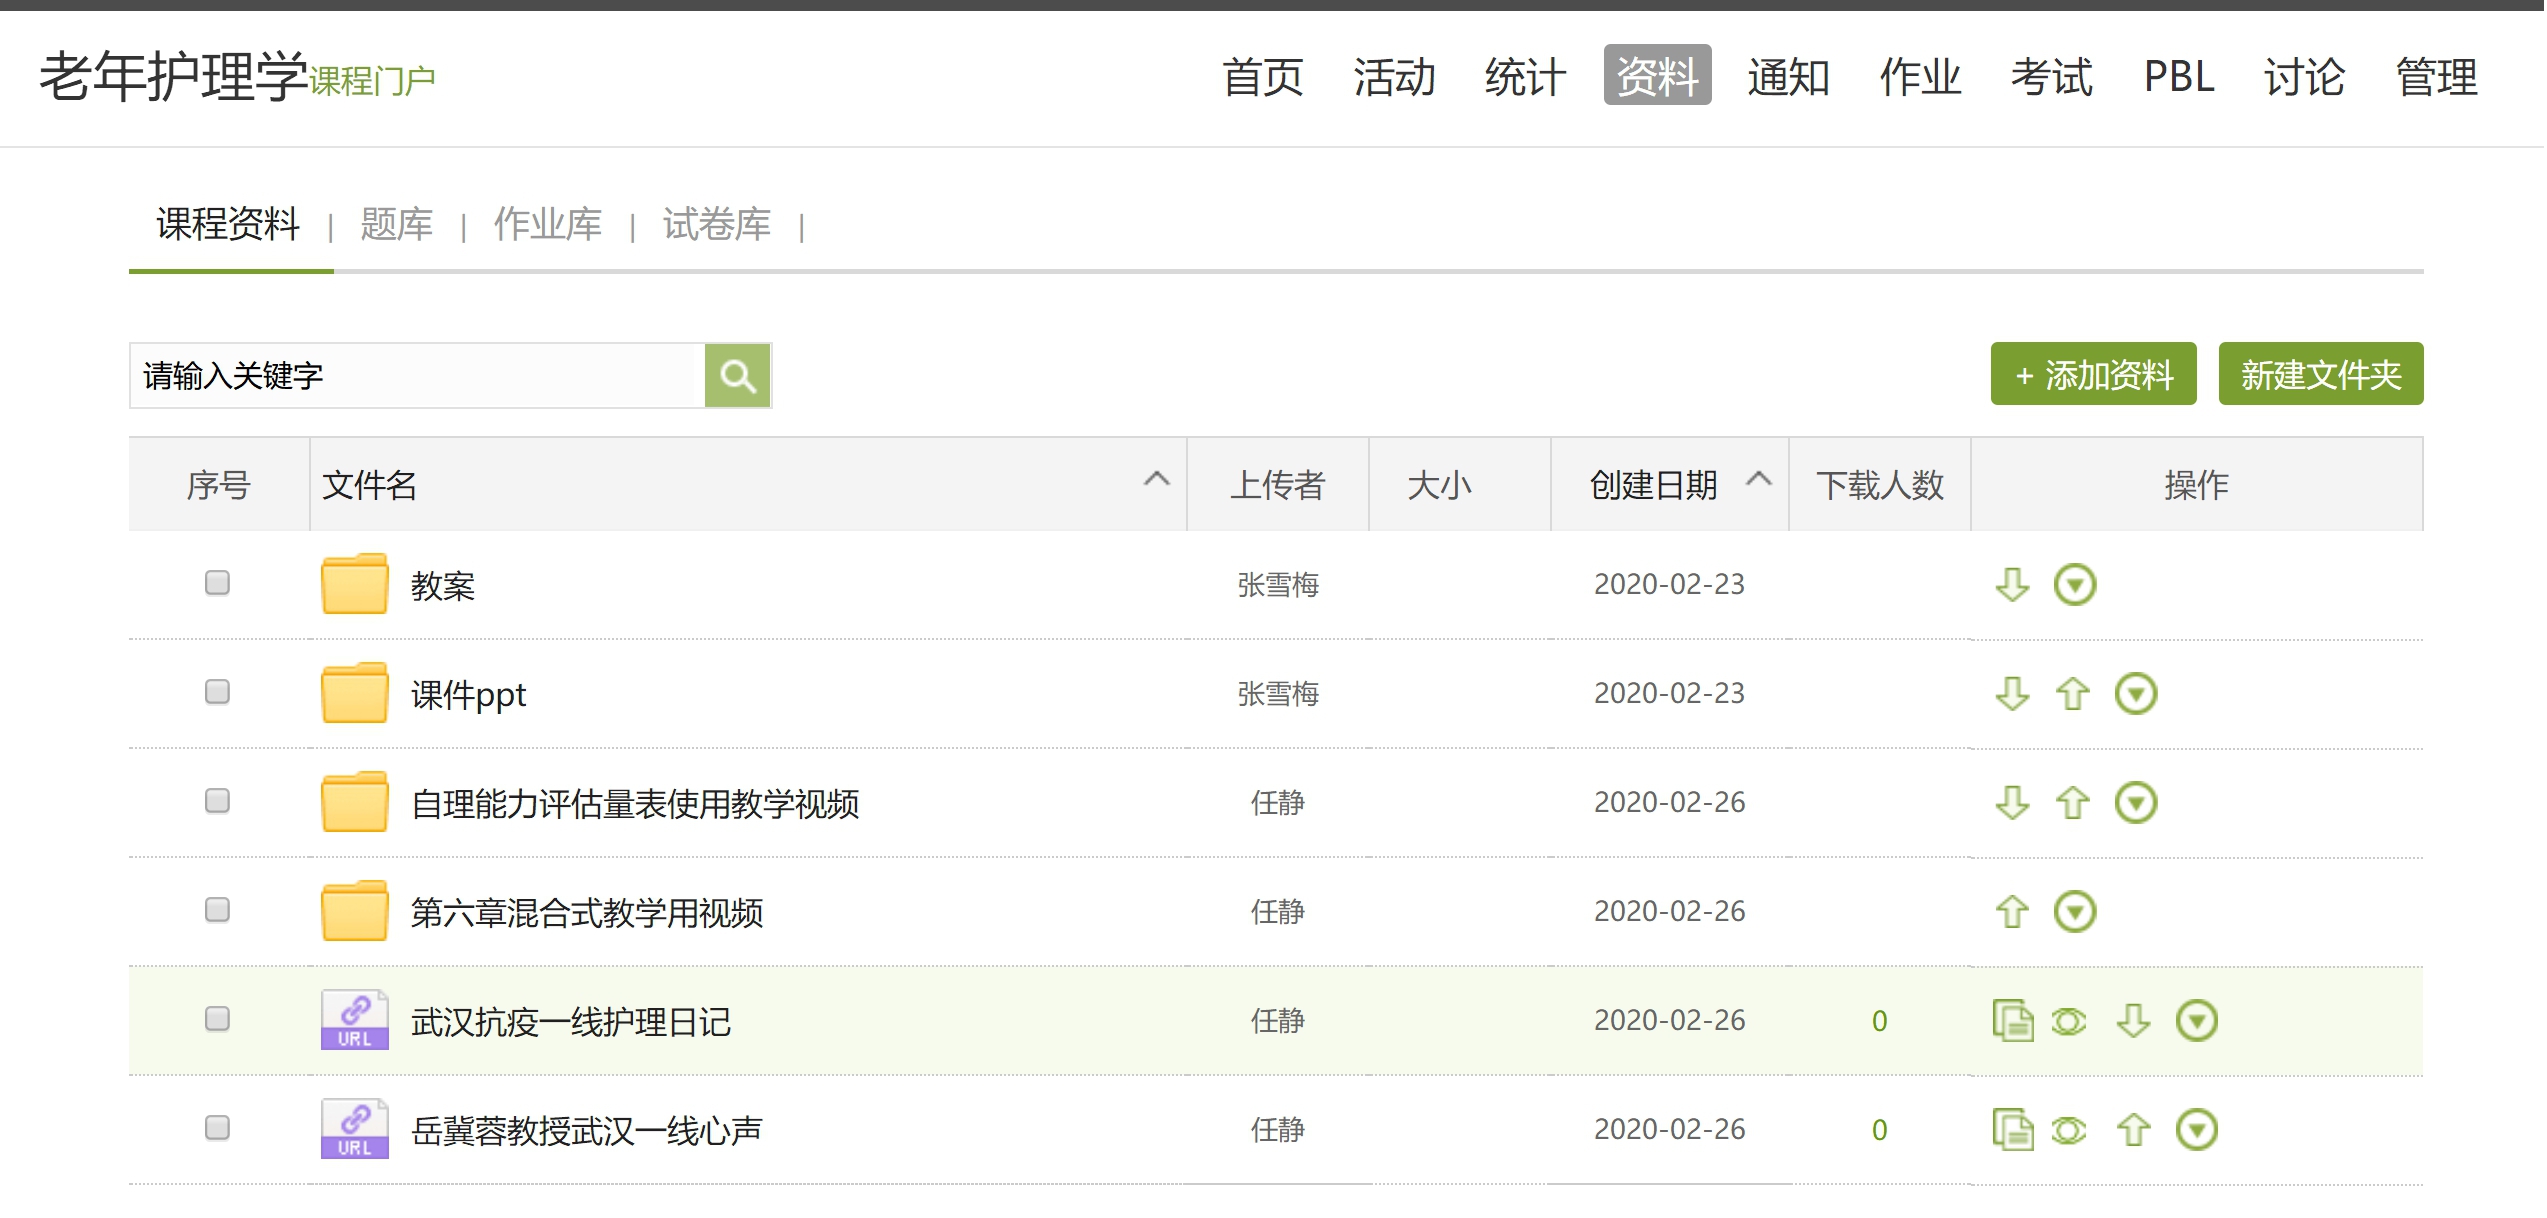This screenshot has height=1218, width=2547.
Task: Move the 教案 folder down
Action: pos(2011,584)
